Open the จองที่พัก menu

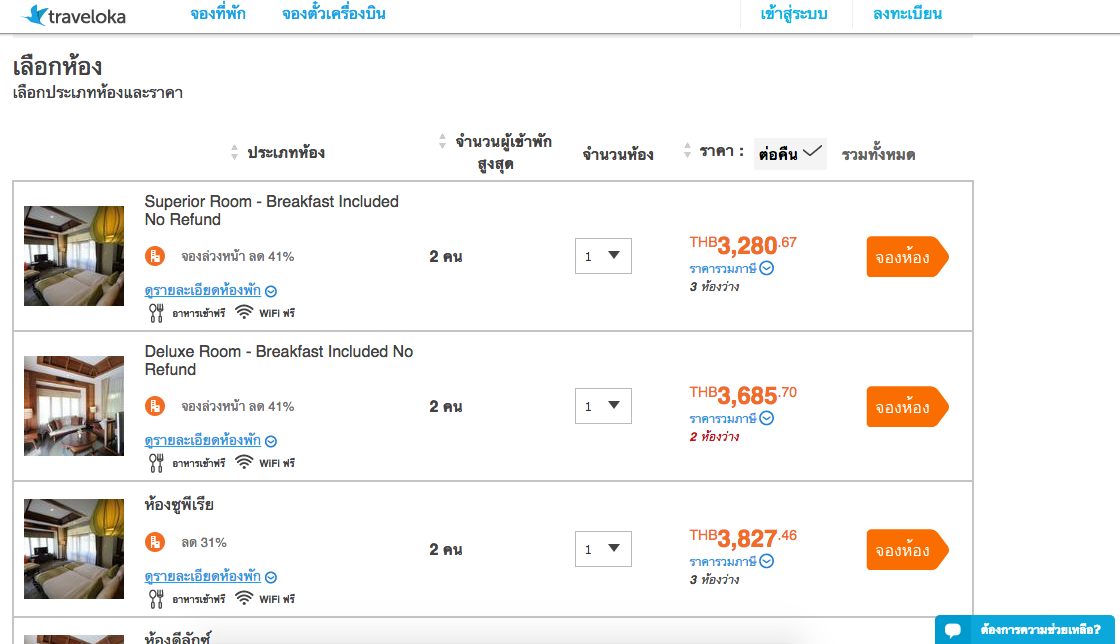(x=218, y=14)
